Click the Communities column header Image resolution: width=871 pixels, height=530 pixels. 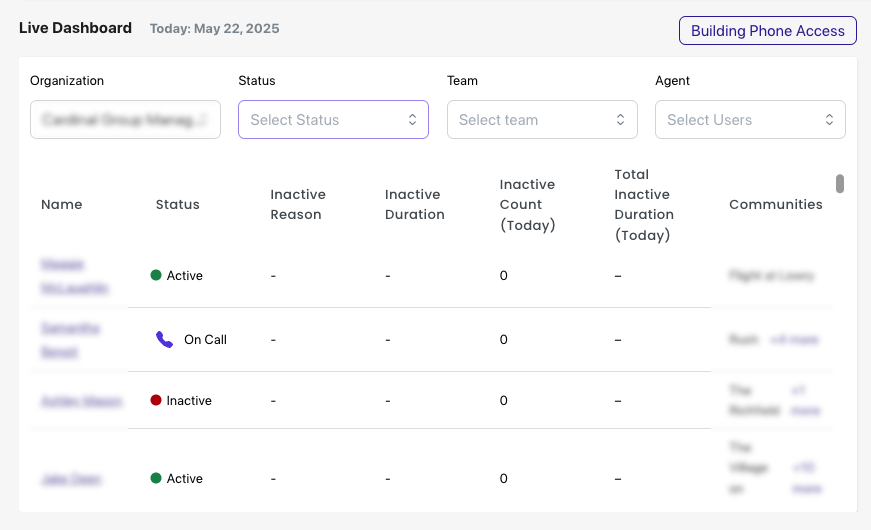click(x=776, y=204)
